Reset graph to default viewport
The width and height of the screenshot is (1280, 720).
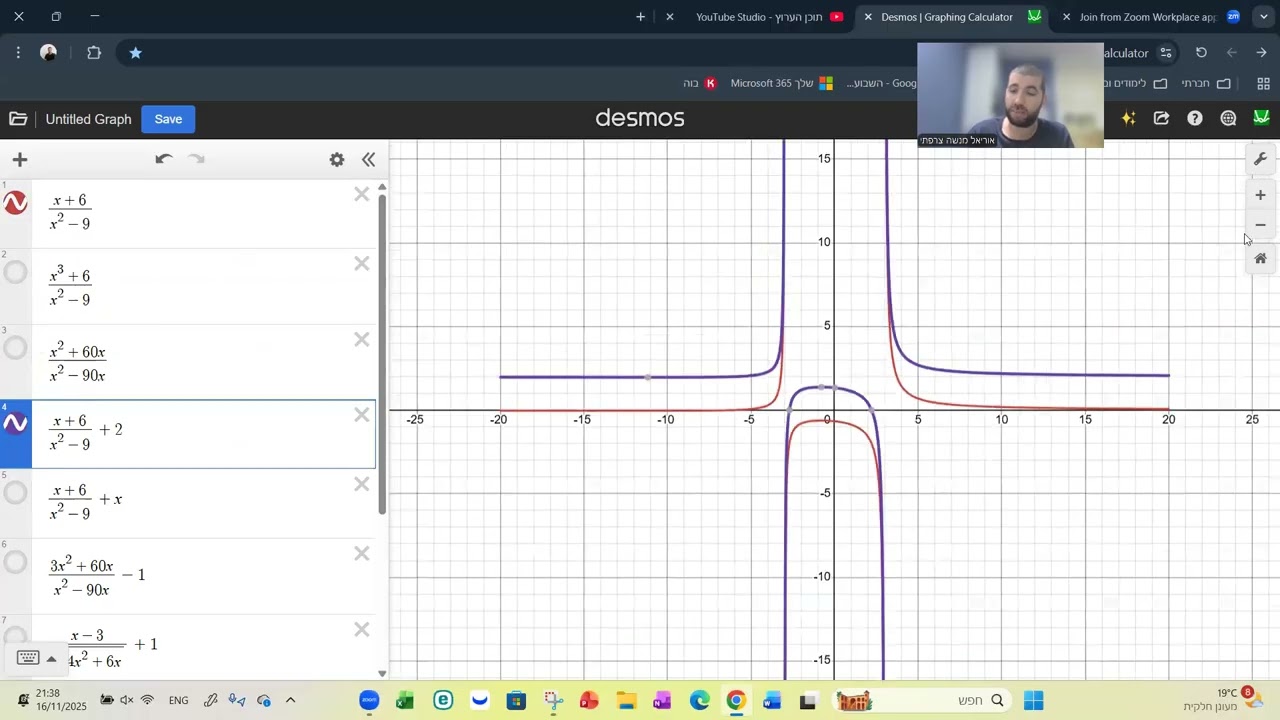(1260, 259)
